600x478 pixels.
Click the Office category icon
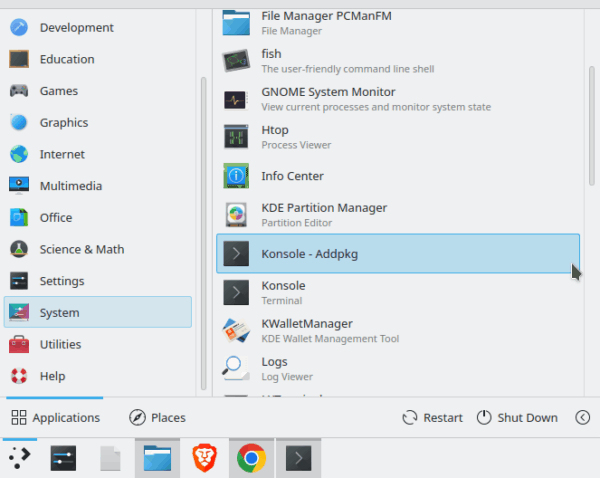click(x=19, y=217)
